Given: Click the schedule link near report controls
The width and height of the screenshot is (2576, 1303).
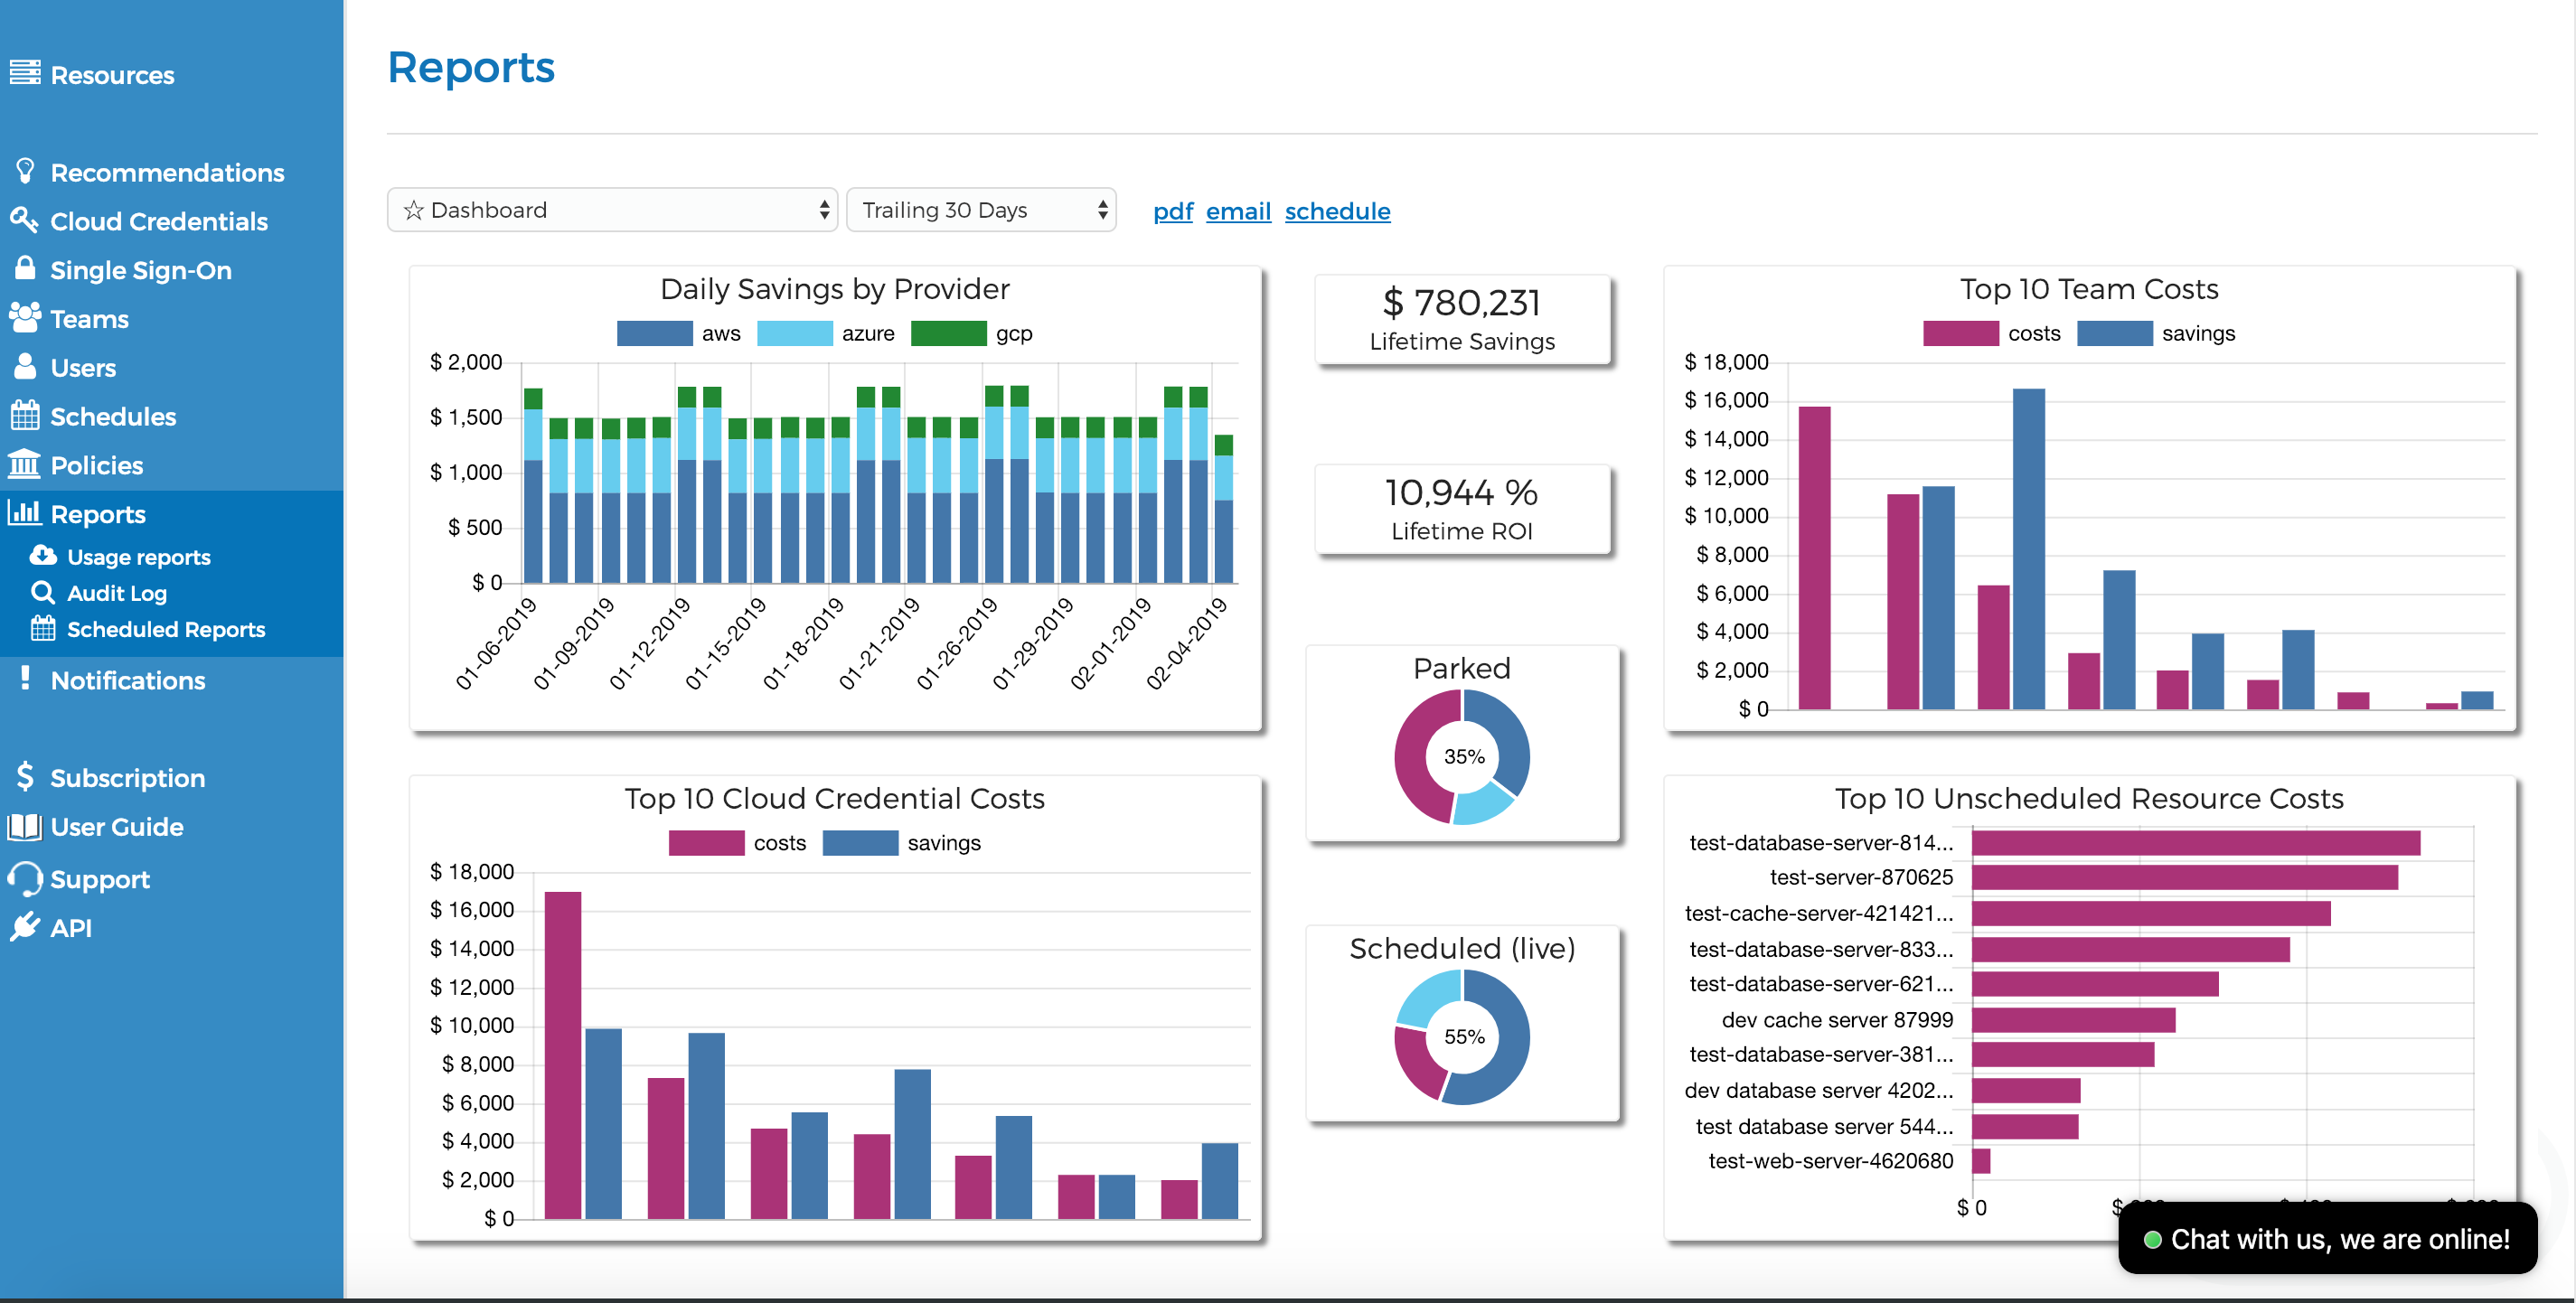Looking at the screenshot, I should click(x=1338, y=211).
